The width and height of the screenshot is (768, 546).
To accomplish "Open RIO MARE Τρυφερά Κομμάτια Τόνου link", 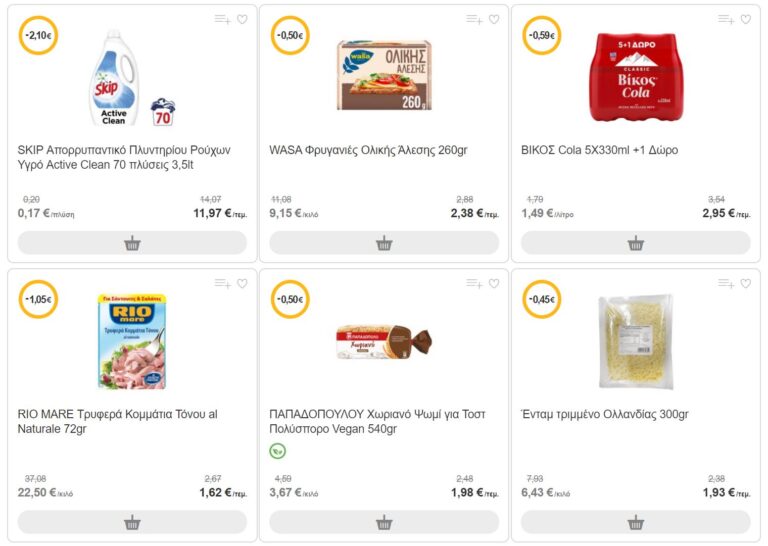I will coord(118,421).
